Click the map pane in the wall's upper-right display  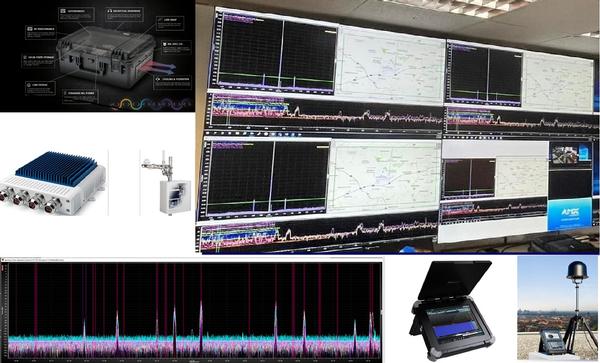558,82
